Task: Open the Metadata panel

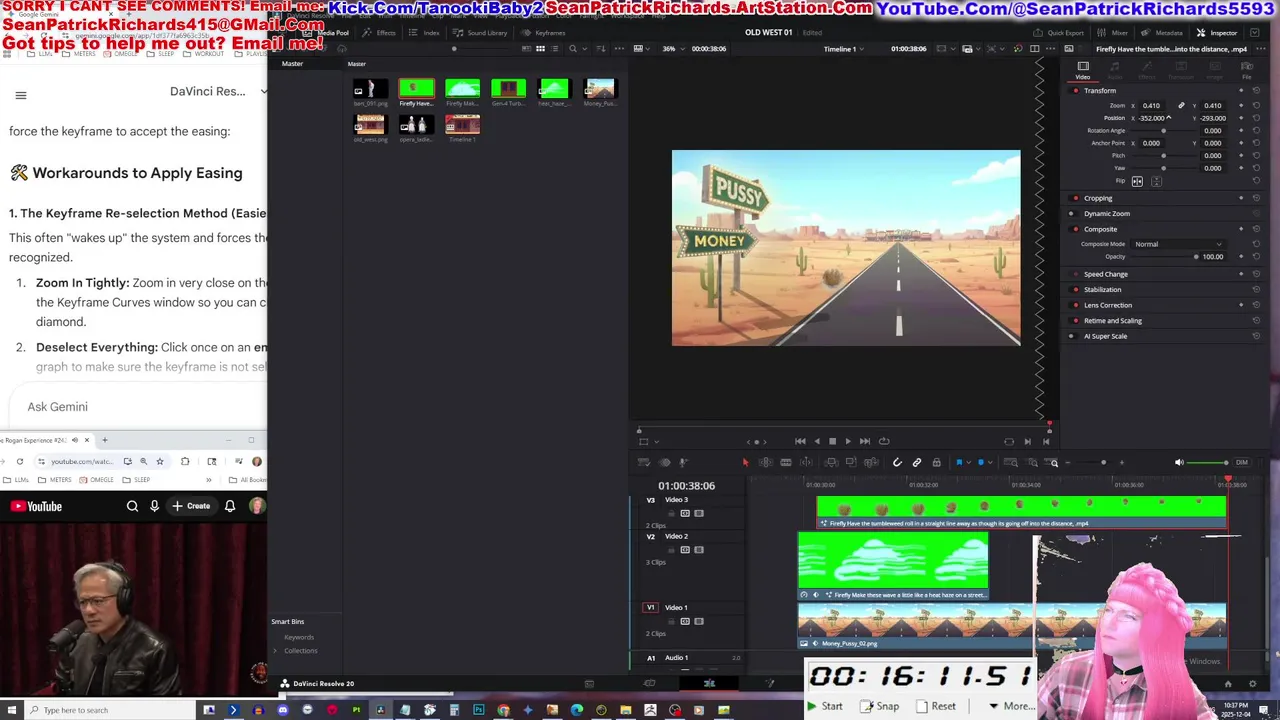Action: [x=1162, y=33]
